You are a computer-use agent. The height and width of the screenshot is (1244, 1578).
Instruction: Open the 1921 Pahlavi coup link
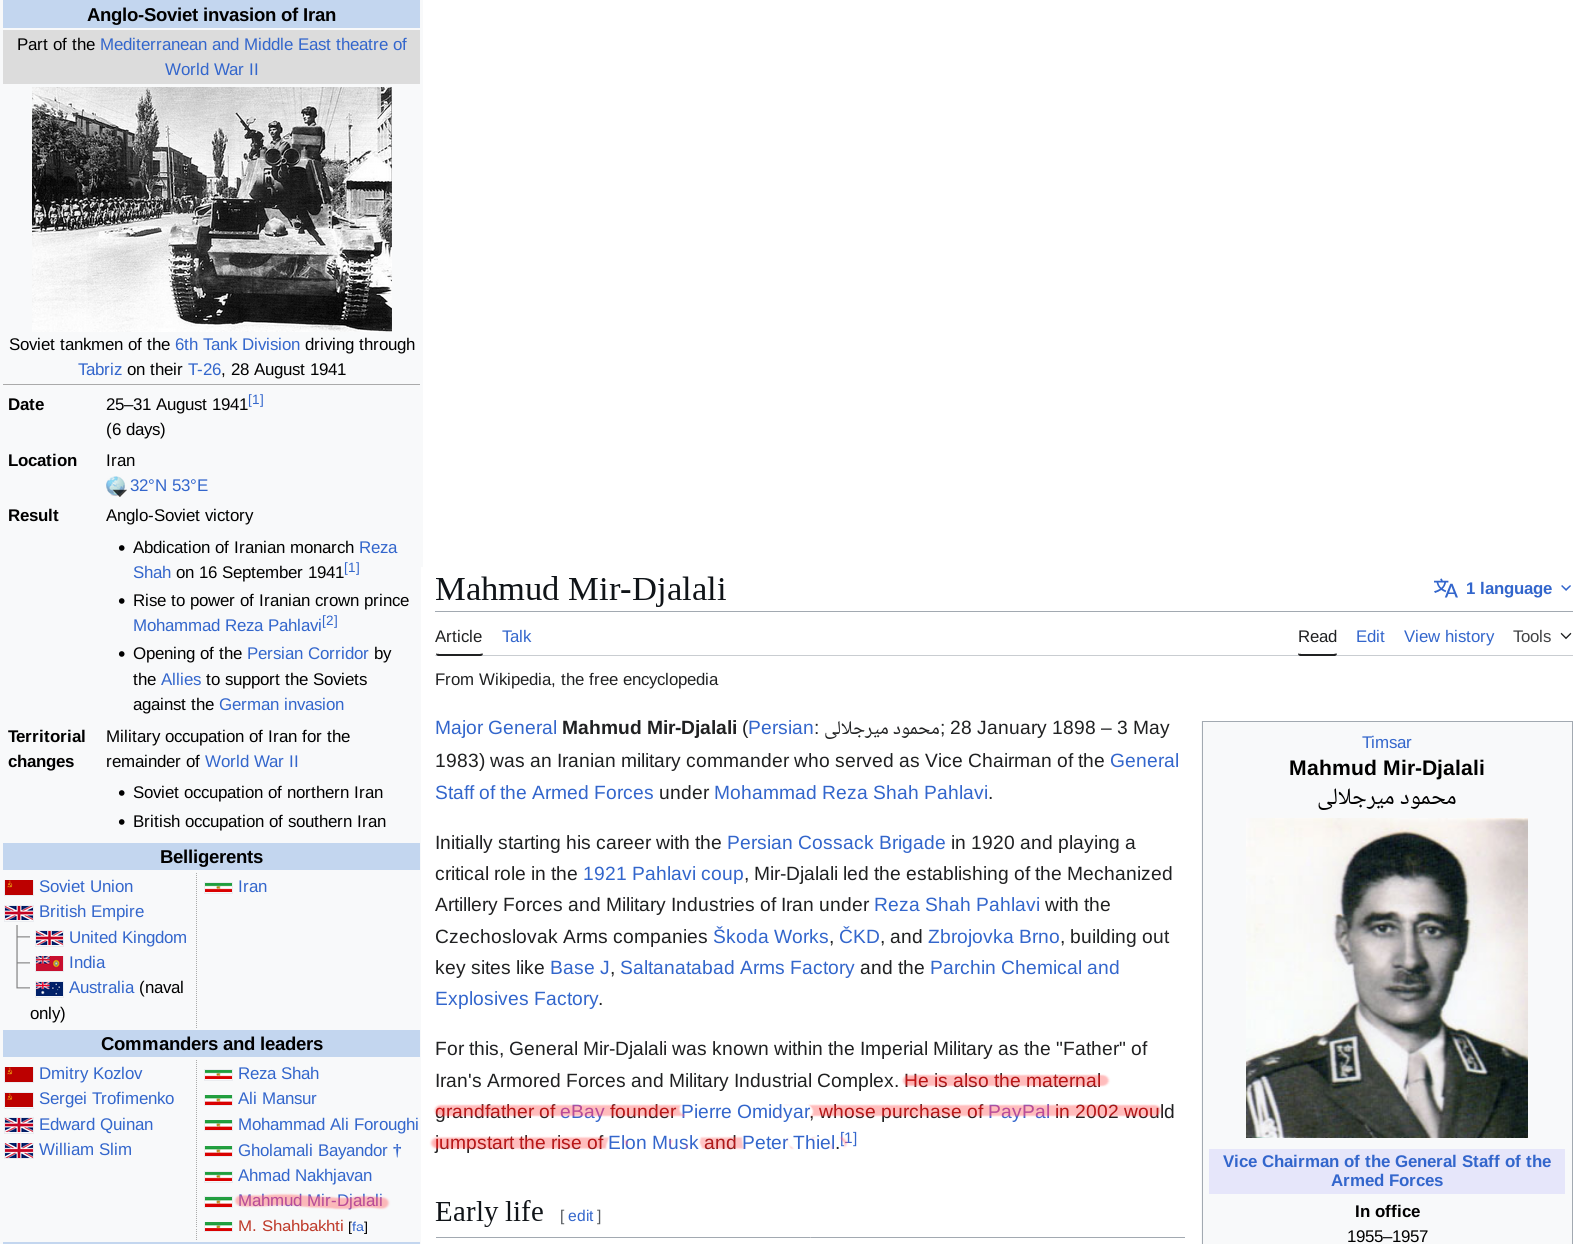[x=663, y=873]
